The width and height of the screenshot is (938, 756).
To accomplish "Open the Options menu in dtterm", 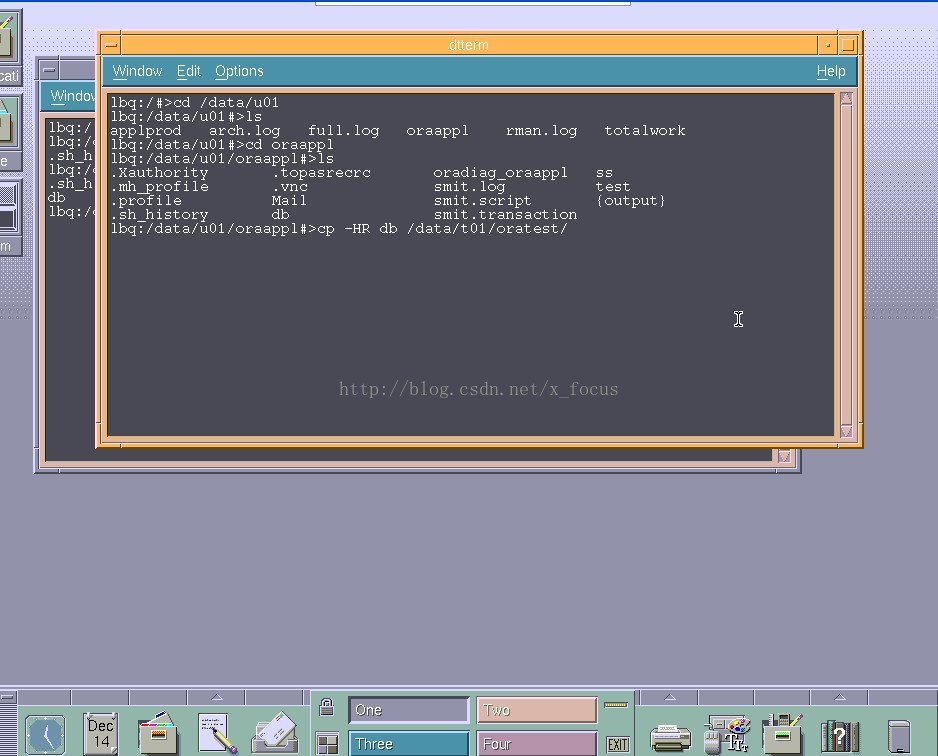I will point(239,71).
